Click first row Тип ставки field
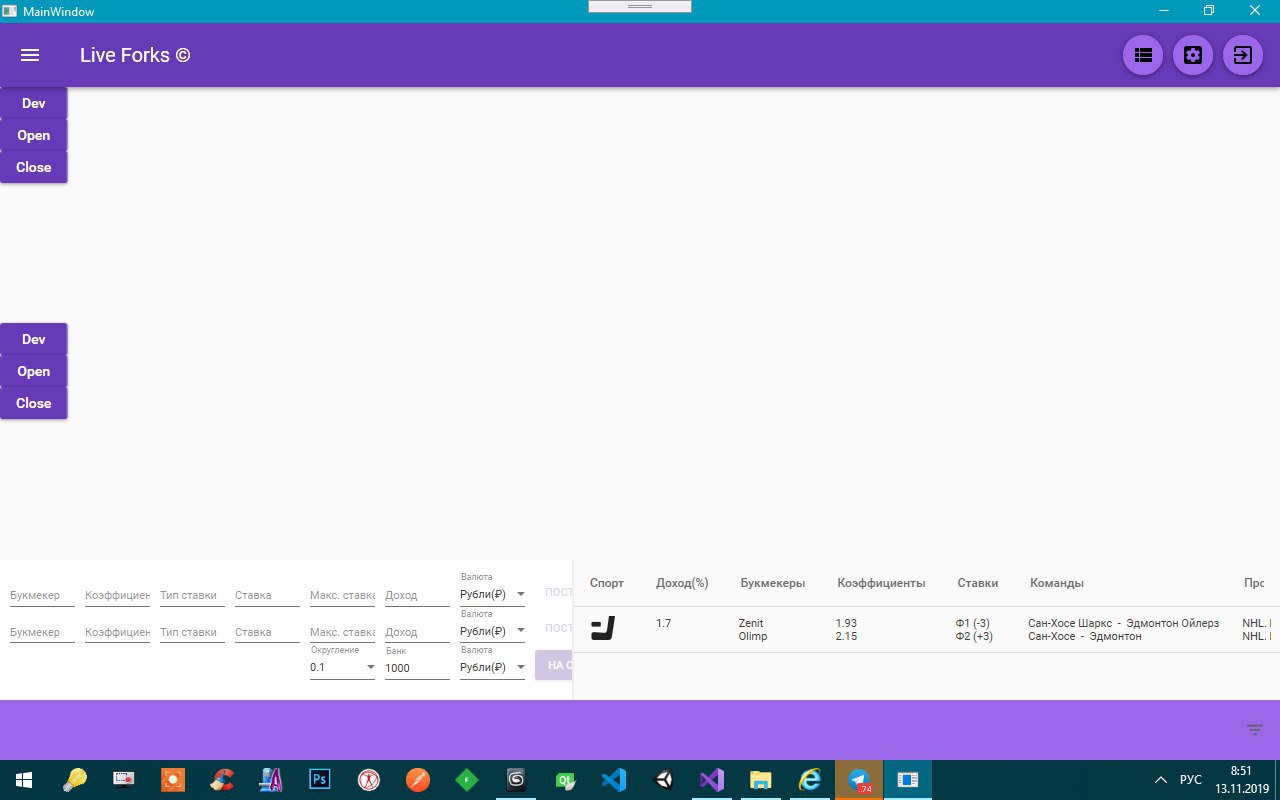The width and height of the screenshot is (1280, 800). tap(192, 595)
